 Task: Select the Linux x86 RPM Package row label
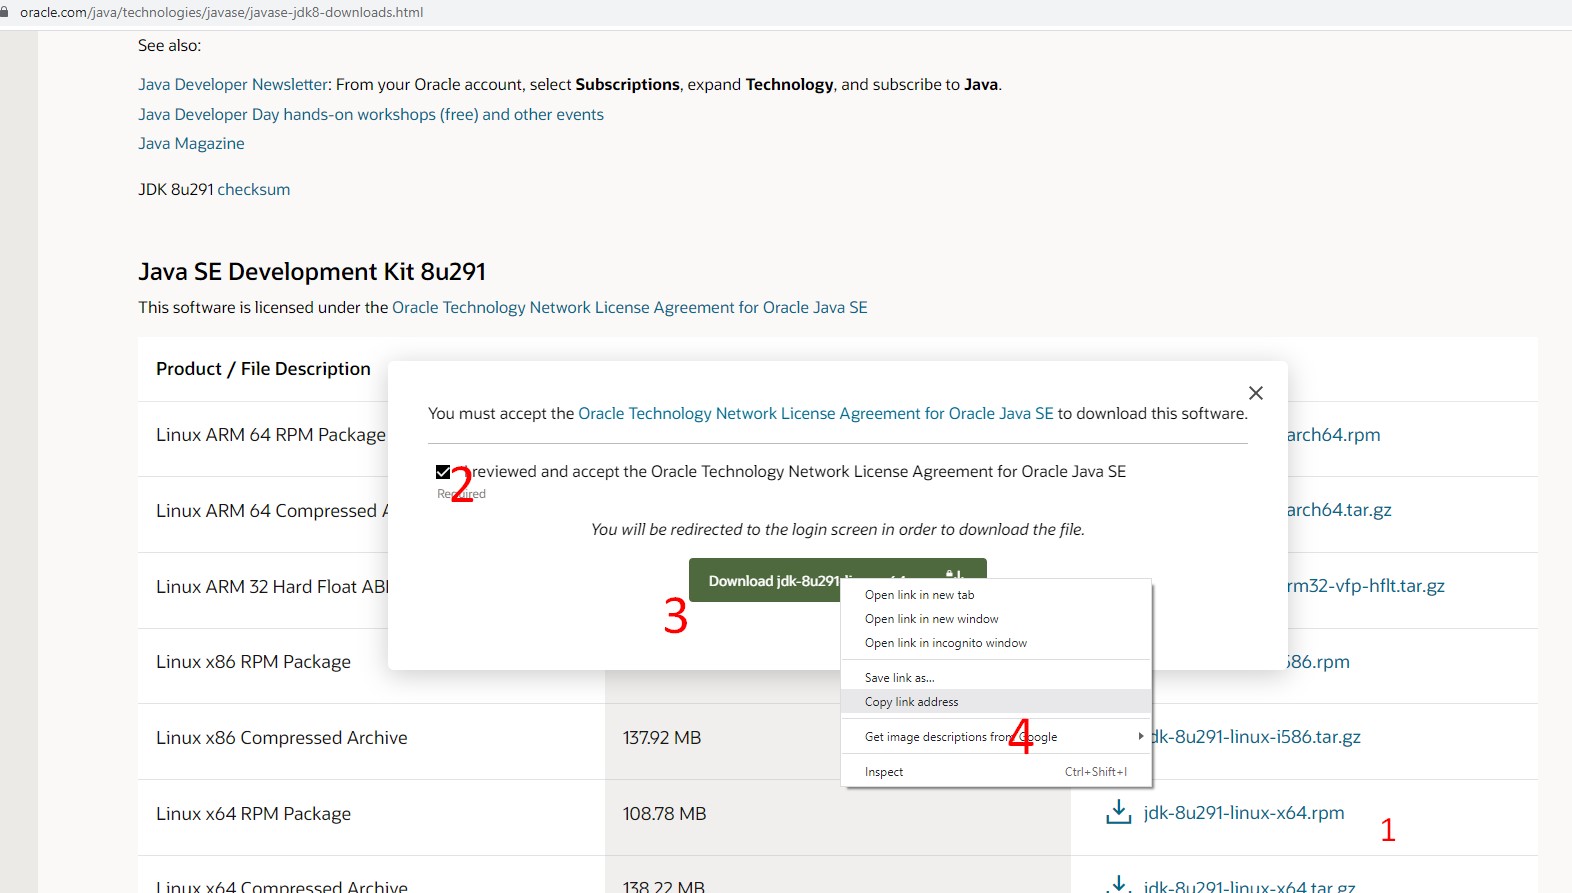[x=254, y=662]
